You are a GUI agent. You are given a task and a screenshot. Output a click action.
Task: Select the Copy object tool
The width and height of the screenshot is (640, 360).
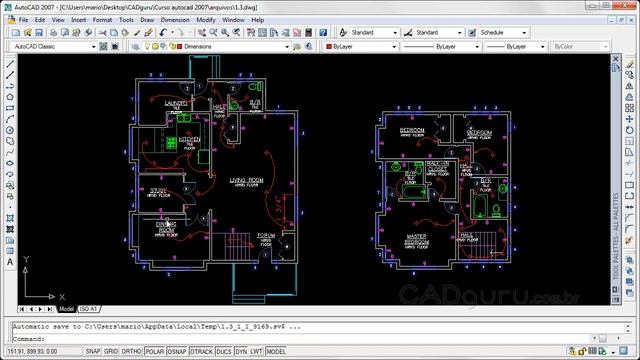pyautogui.click(x=630, y=75)
